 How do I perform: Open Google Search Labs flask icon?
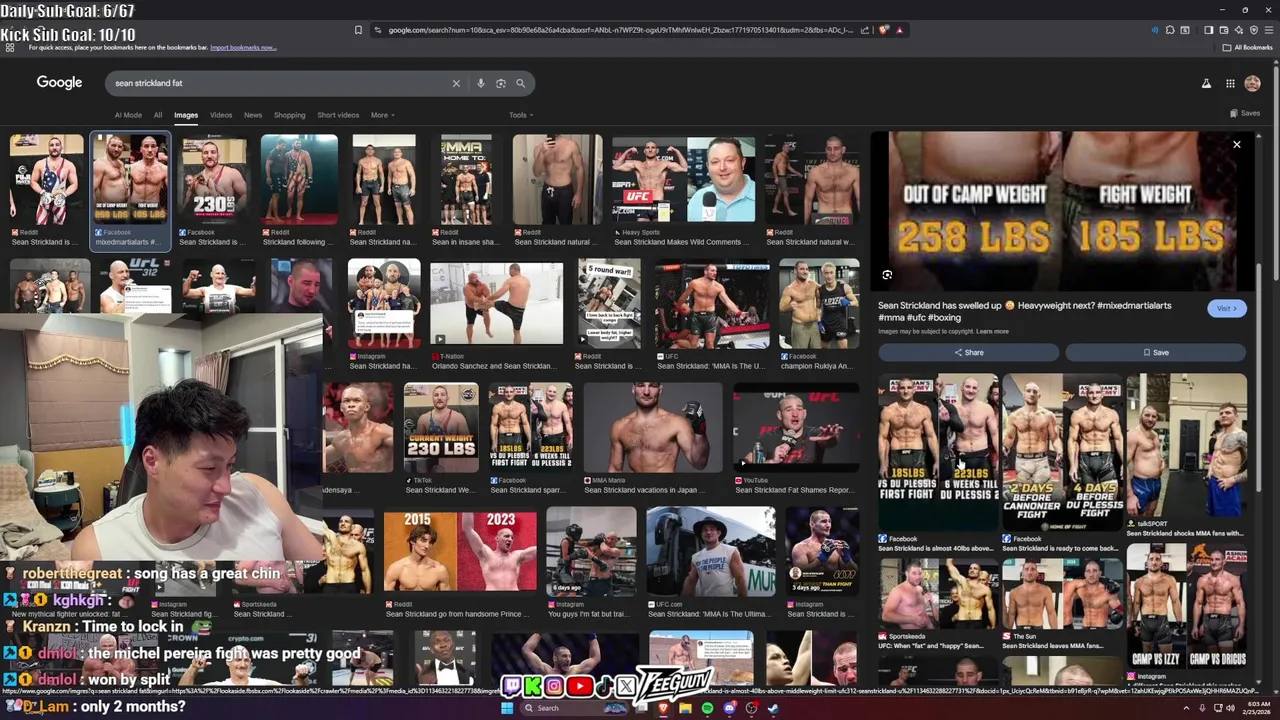click(x=1206, y=83)
